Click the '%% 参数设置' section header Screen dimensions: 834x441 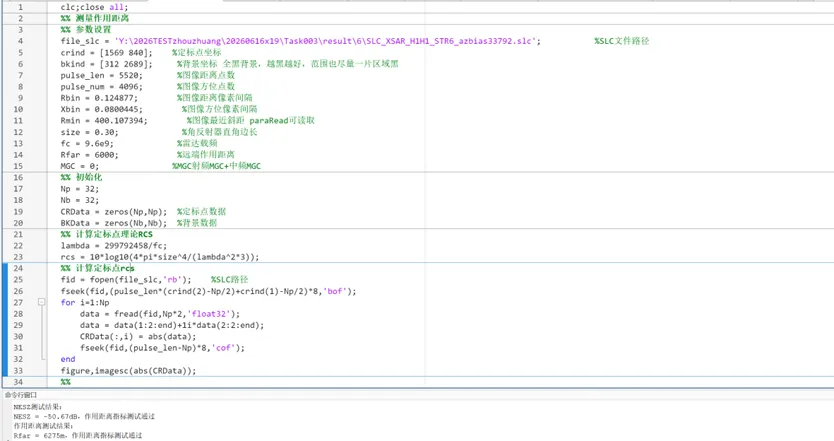pyautogui.click(x=86, y=29)
